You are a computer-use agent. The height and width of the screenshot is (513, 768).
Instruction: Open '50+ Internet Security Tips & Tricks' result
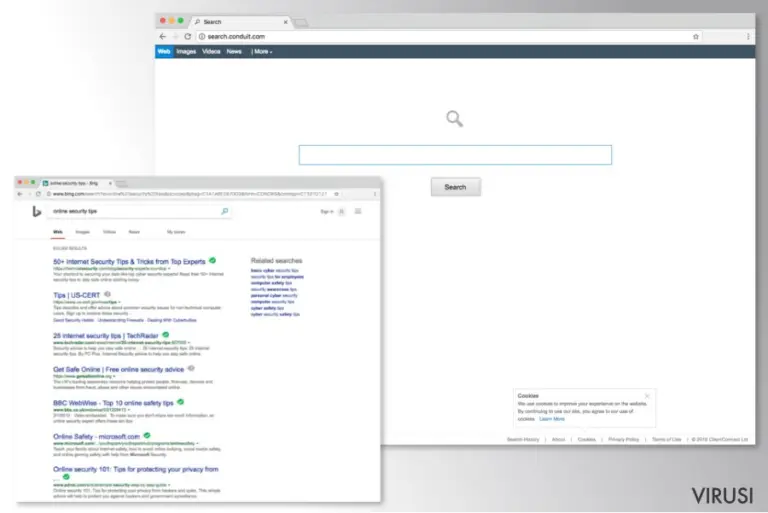pyautogui.click(x=129, y=262)
